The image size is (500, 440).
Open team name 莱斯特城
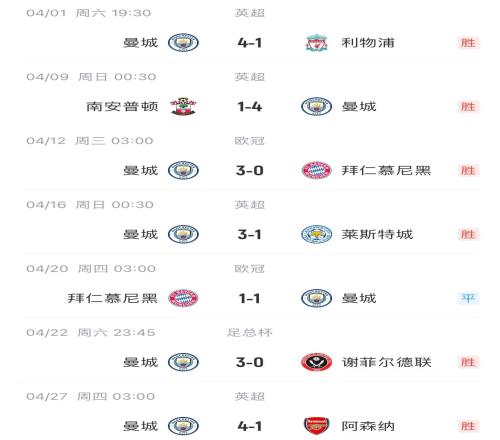click(x=377, y=234)
